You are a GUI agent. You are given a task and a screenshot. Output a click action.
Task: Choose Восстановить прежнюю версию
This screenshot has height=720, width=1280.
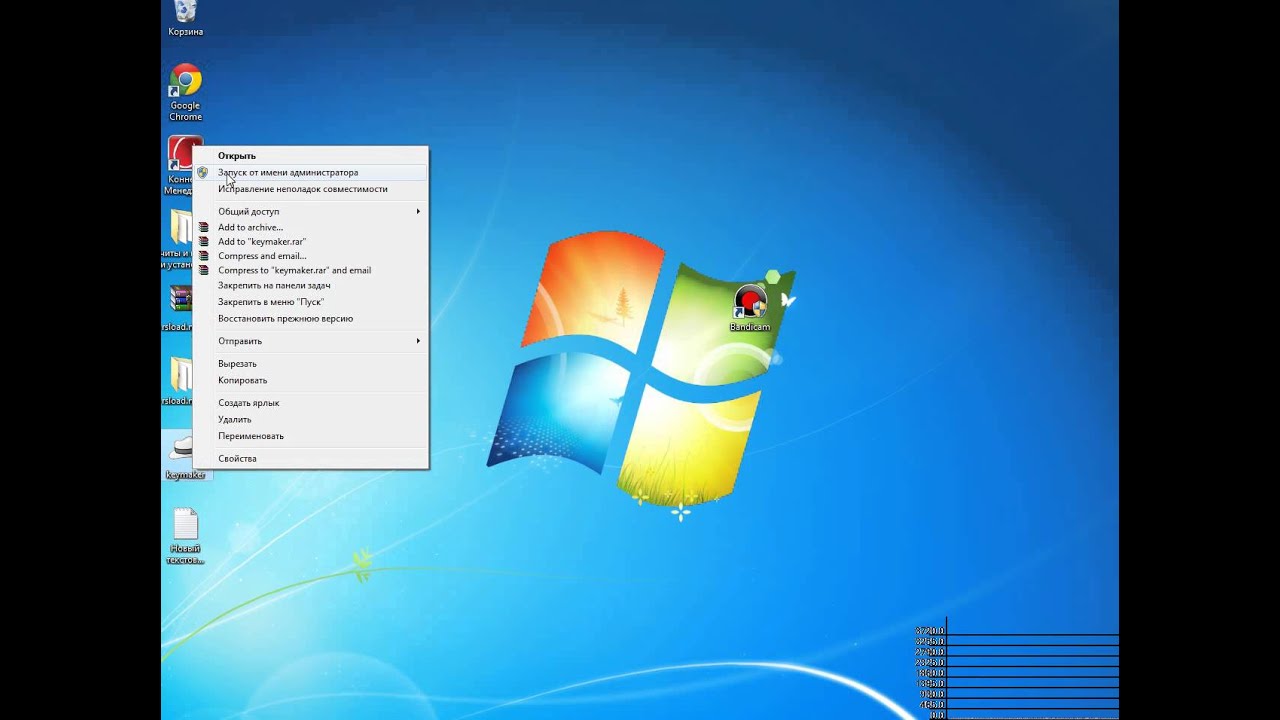point(311,319)
